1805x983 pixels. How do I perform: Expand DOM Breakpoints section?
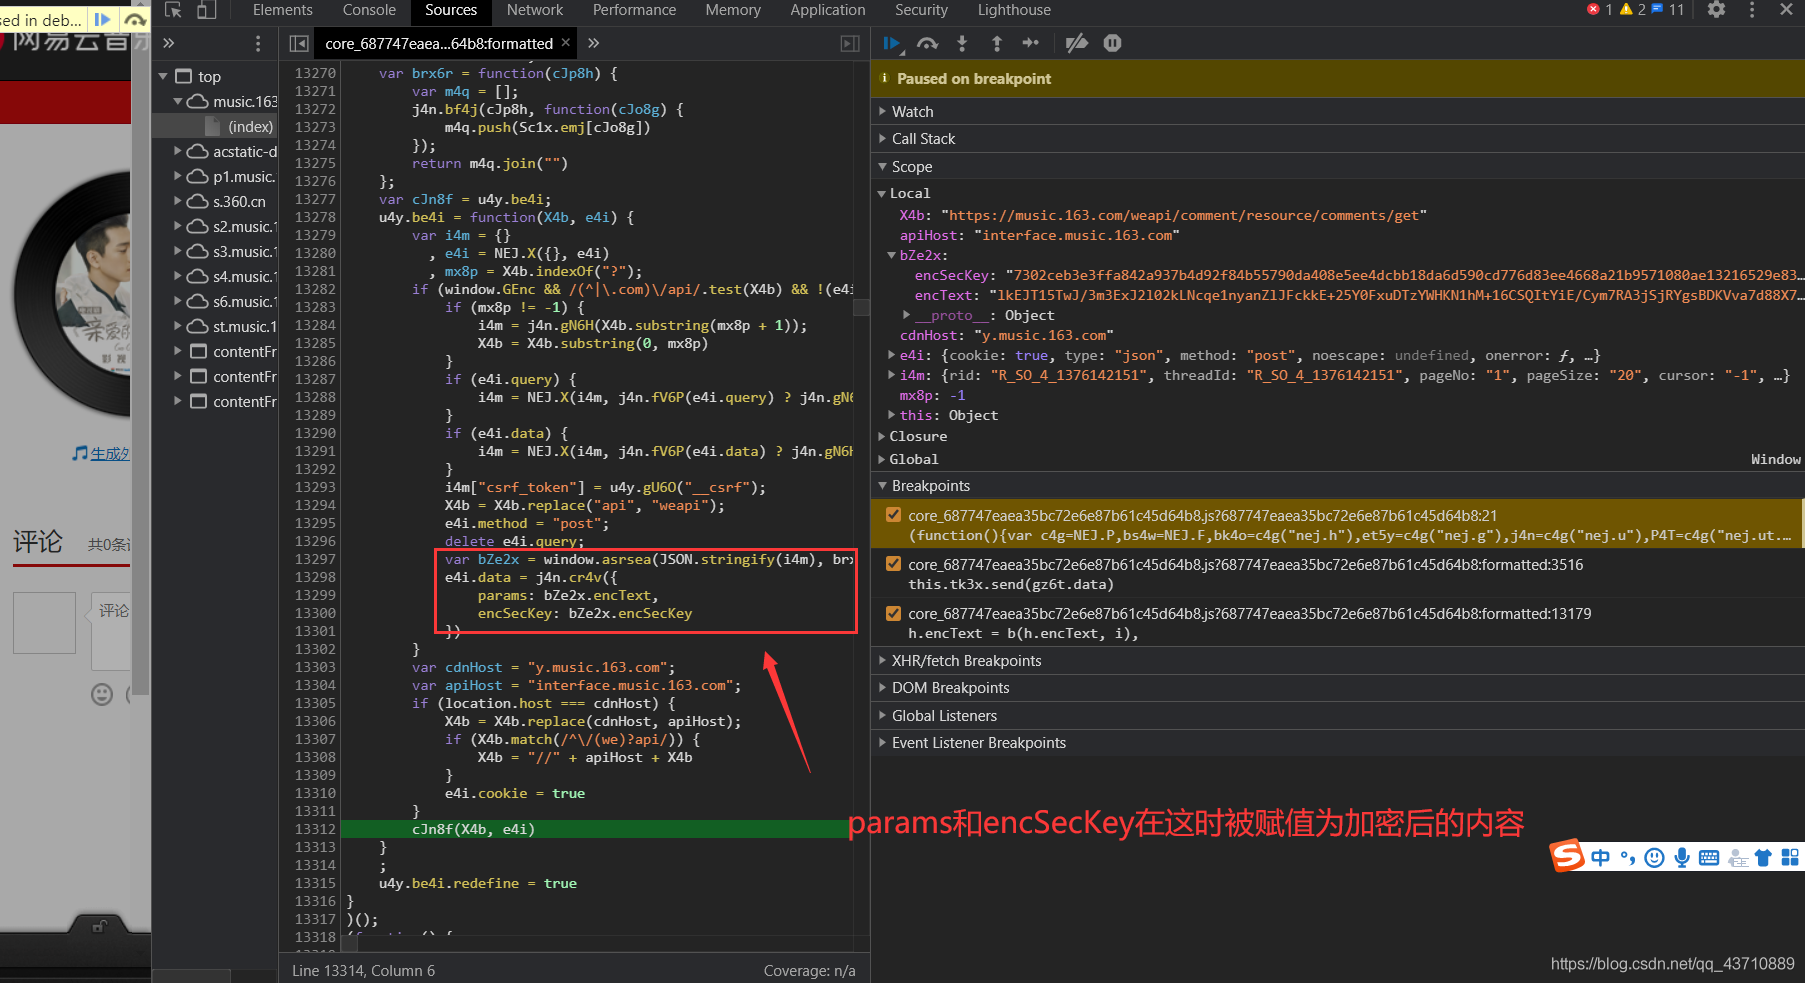click(950, 687)
